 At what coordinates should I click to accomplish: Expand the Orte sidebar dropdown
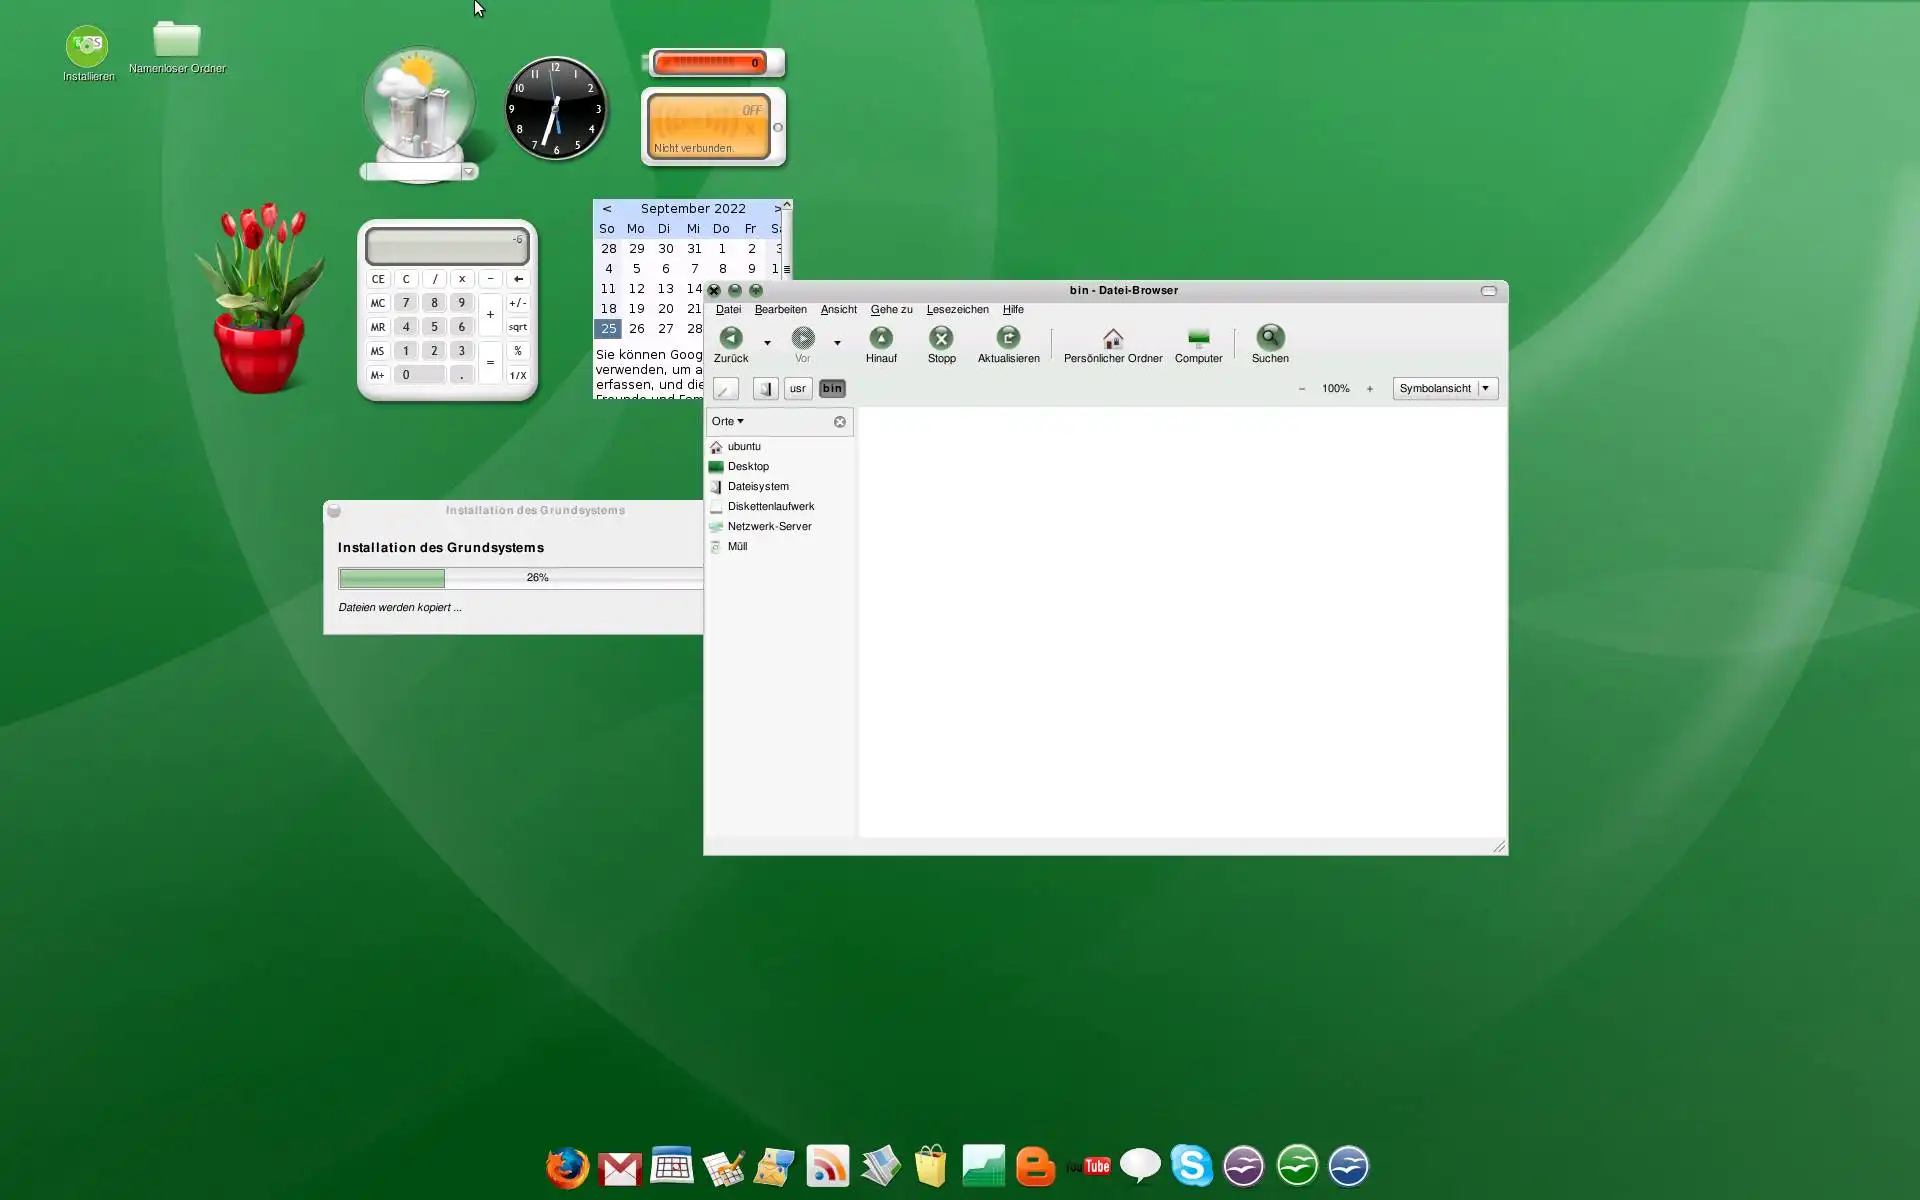coord(728,422)
